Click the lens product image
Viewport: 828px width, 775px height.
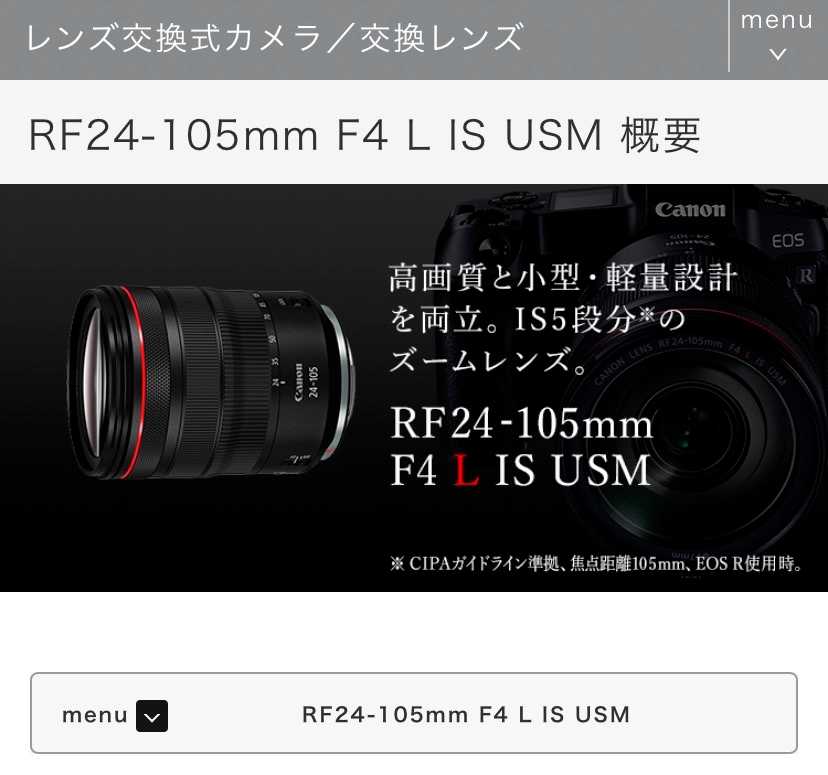[x=212, y=382]
